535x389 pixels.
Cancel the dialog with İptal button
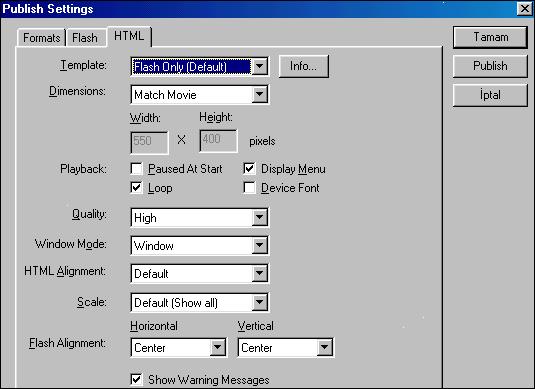(x=490, y=95)
